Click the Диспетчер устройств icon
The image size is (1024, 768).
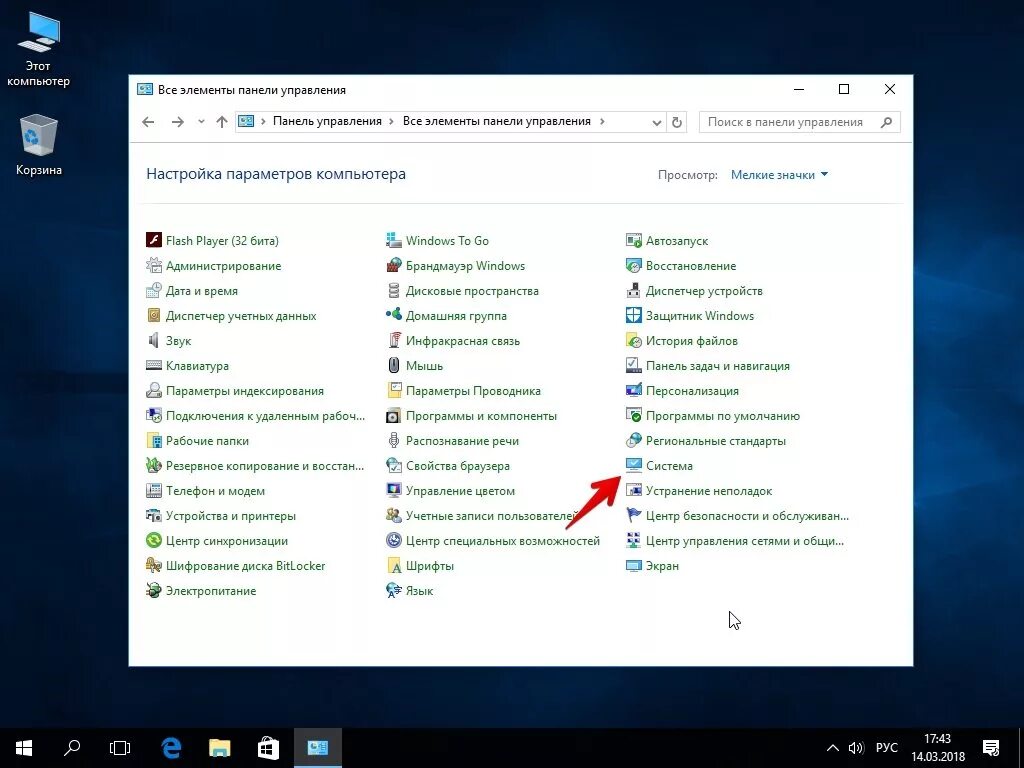633,291
